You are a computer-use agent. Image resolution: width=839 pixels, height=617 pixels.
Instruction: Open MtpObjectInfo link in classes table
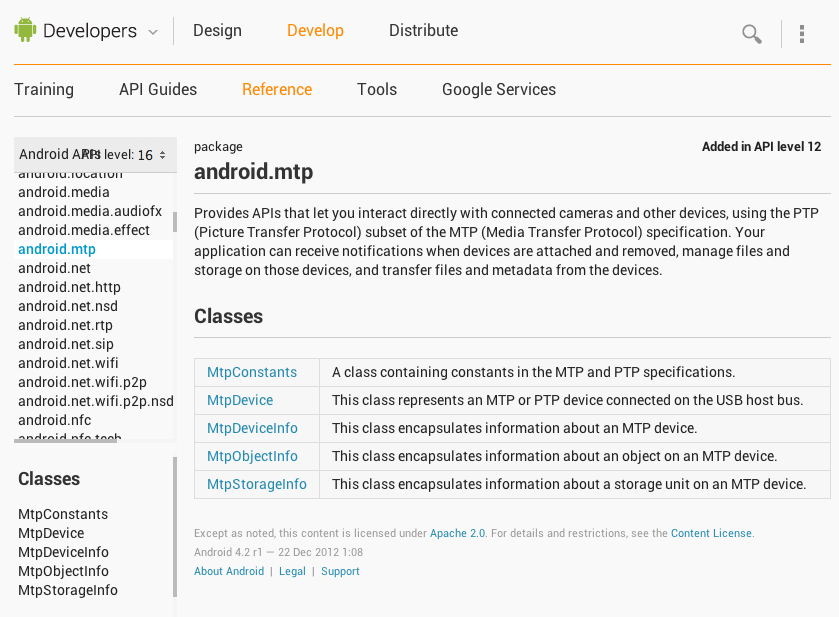tap(252, 456)
